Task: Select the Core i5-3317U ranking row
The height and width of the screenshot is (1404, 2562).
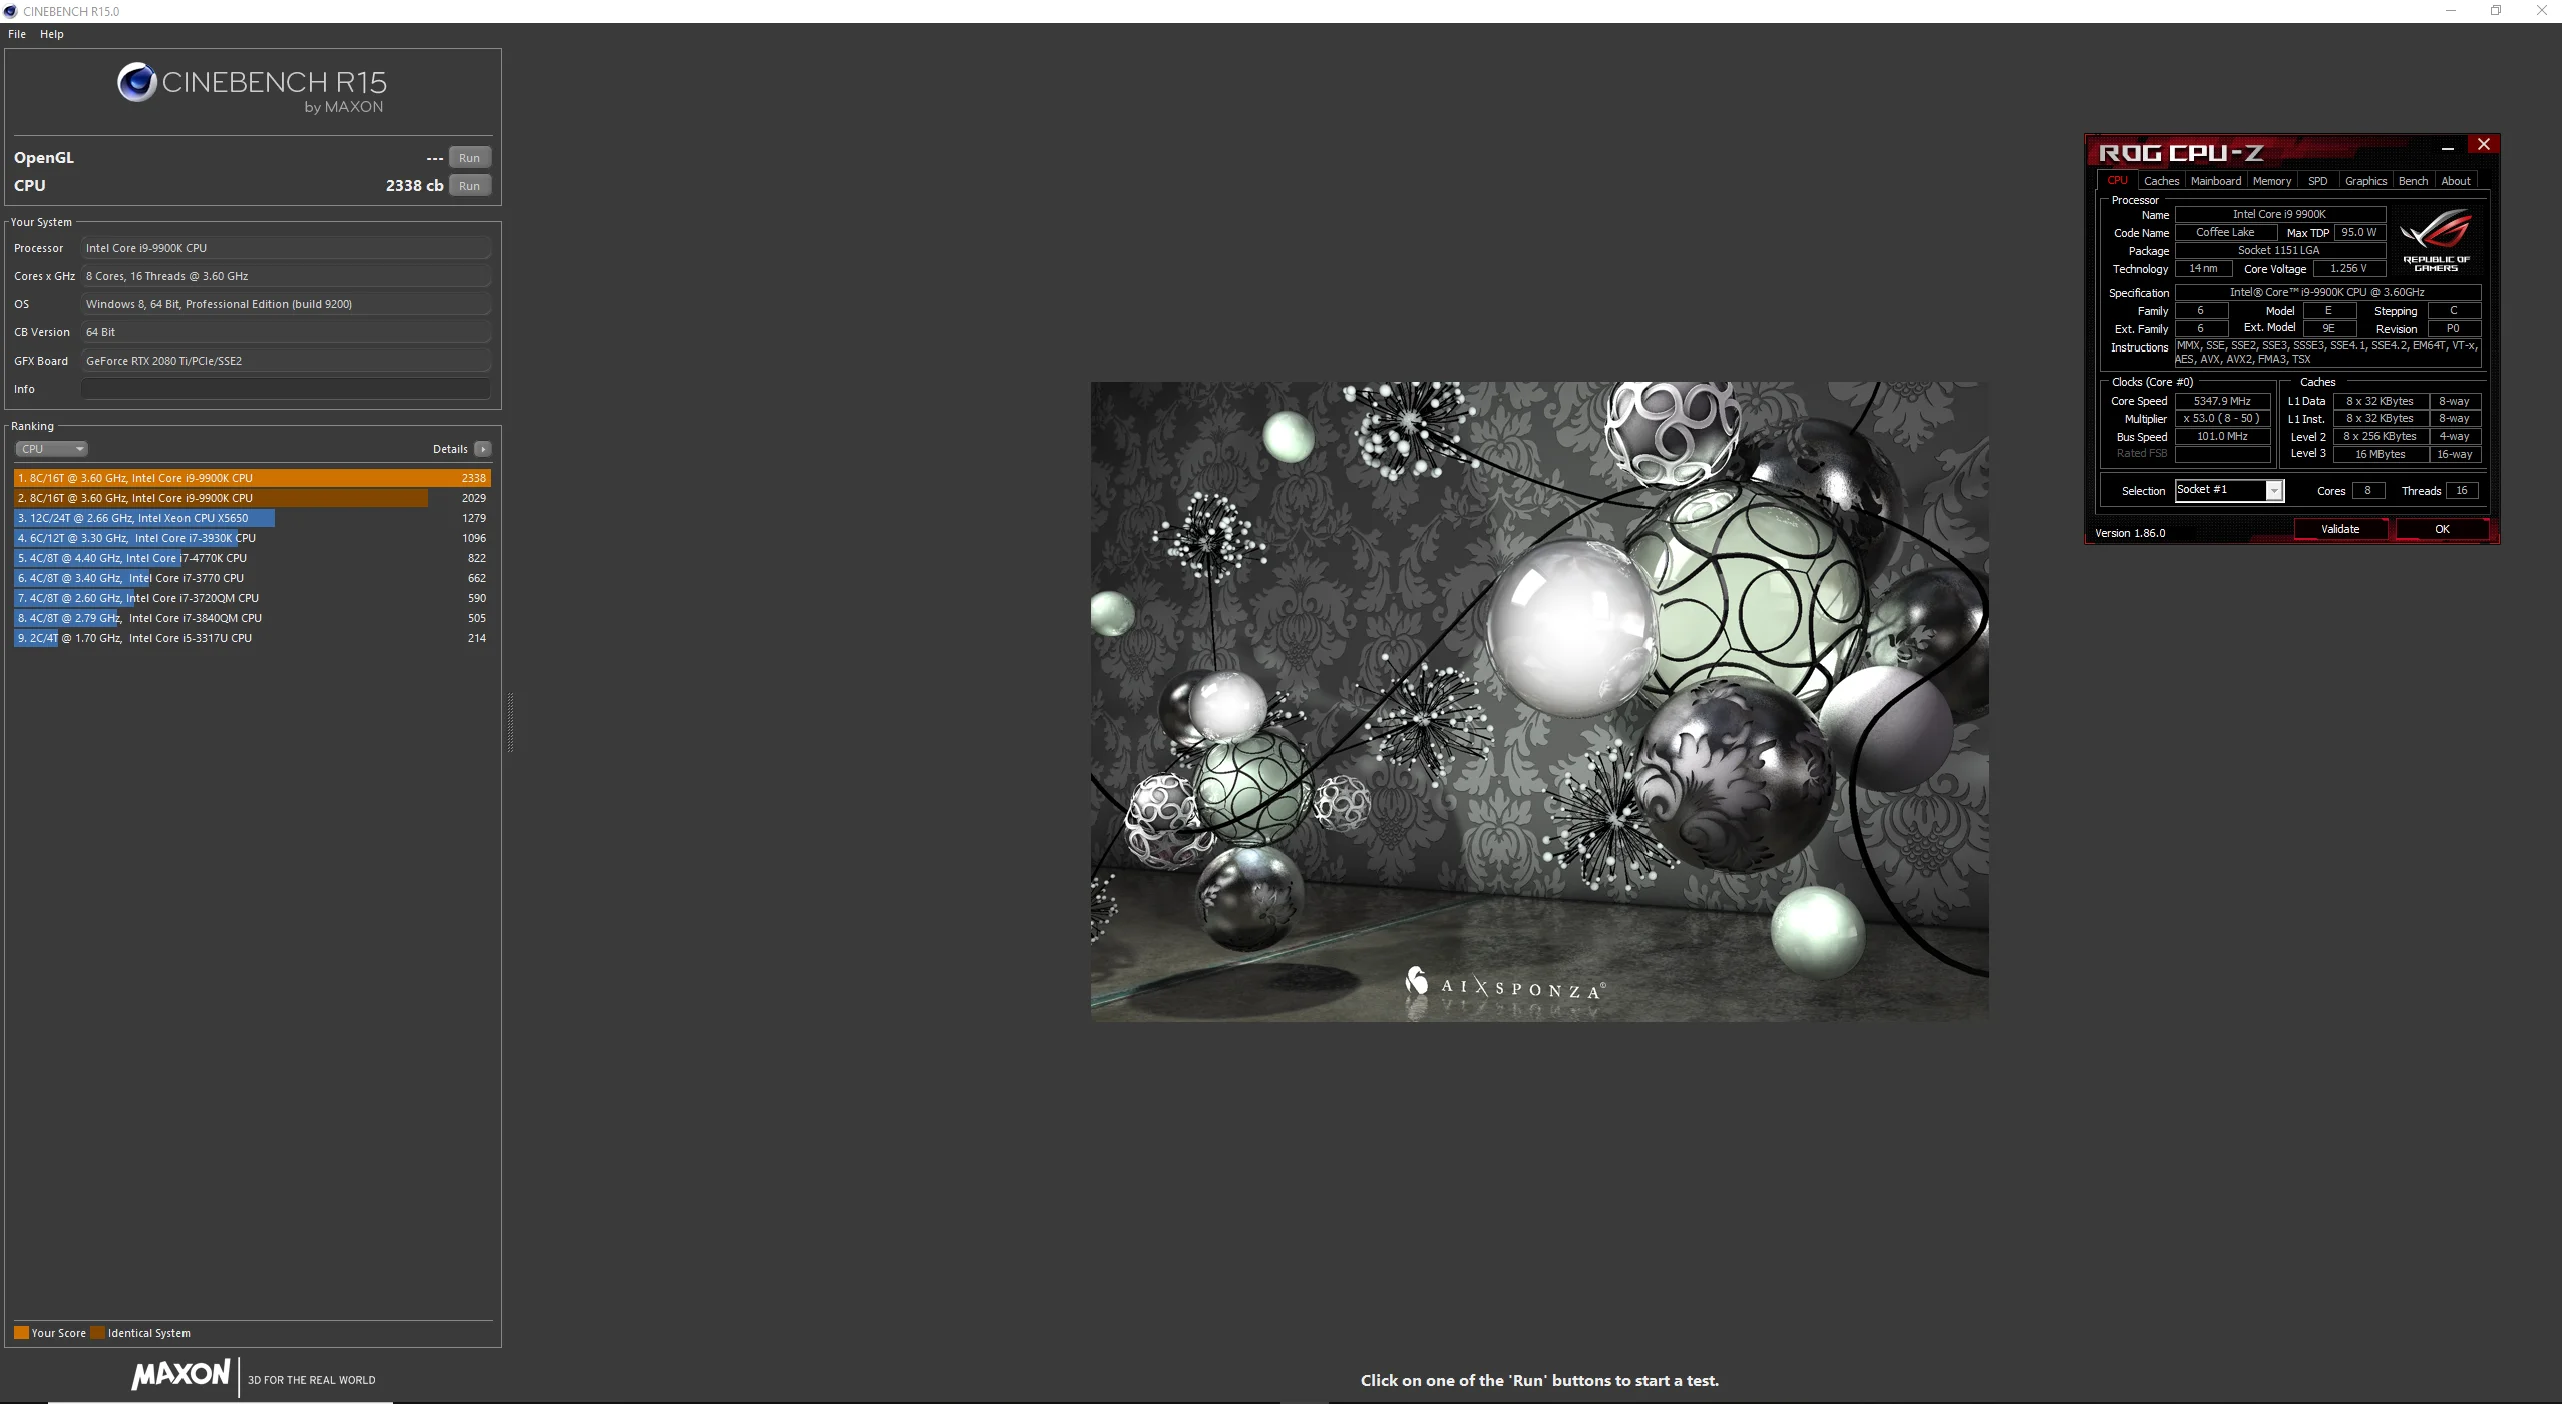Action: pos(252,638)
